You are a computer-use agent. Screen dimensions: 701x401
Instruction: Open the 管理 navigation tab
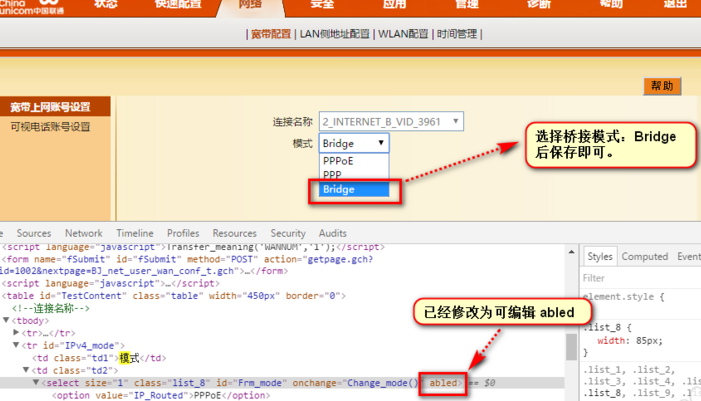(467, 4)
